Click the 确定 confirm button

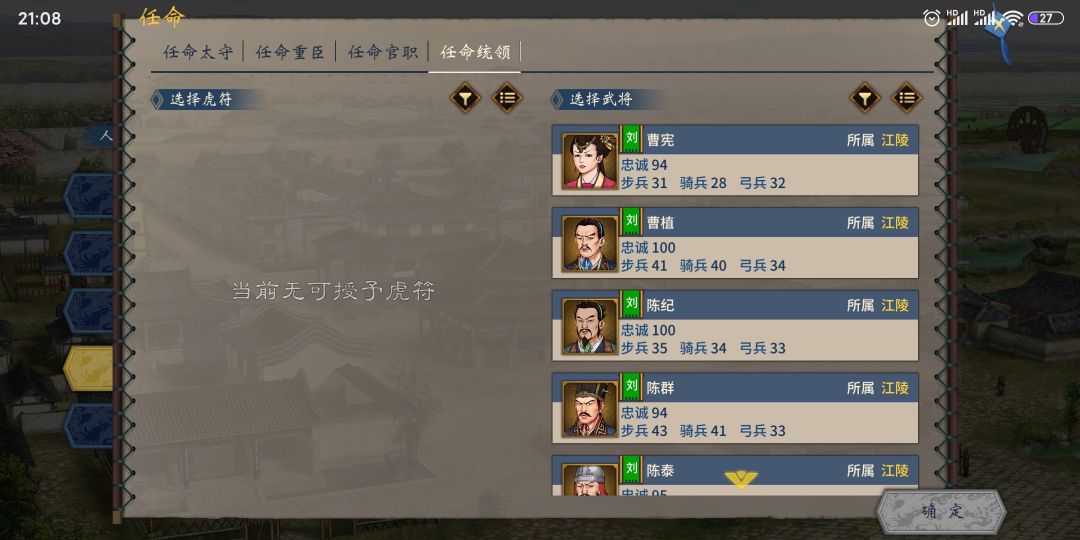(x=942, y=512)
